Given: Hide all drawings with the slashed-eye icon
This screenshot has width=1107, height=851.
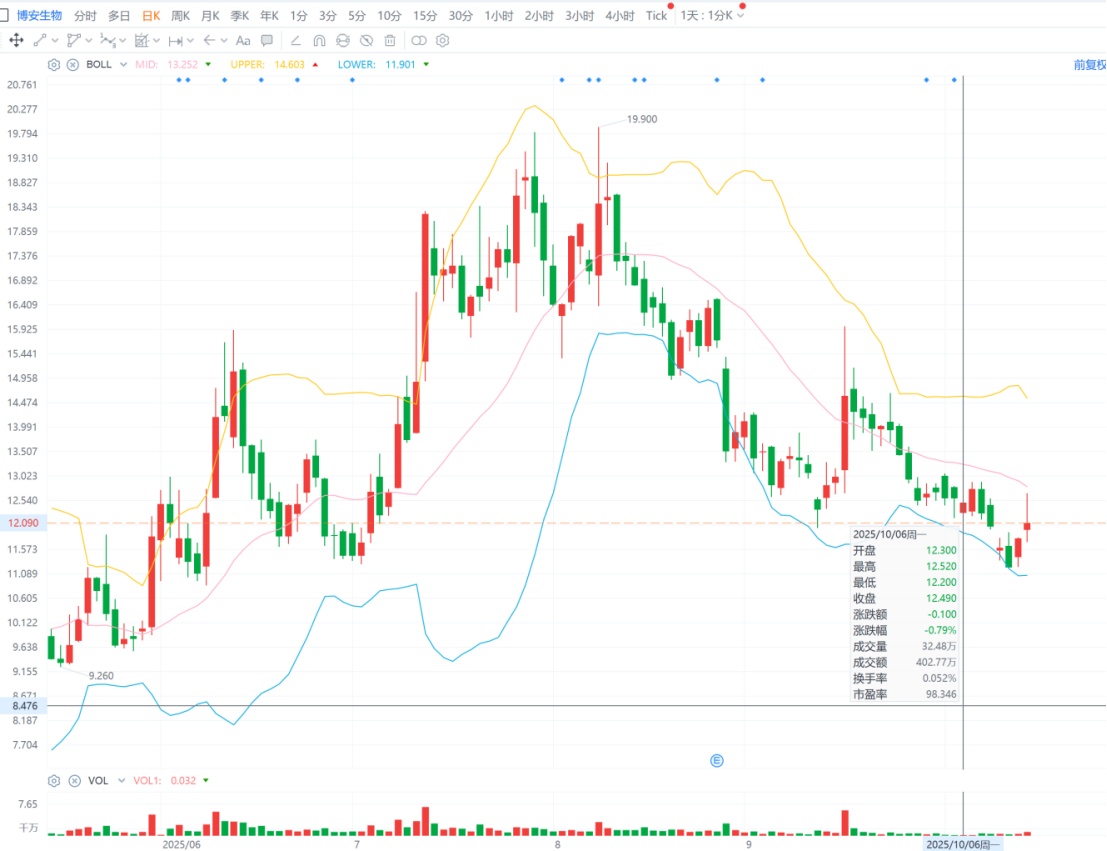Looking at the screenshot, I should tap(366, 40).
